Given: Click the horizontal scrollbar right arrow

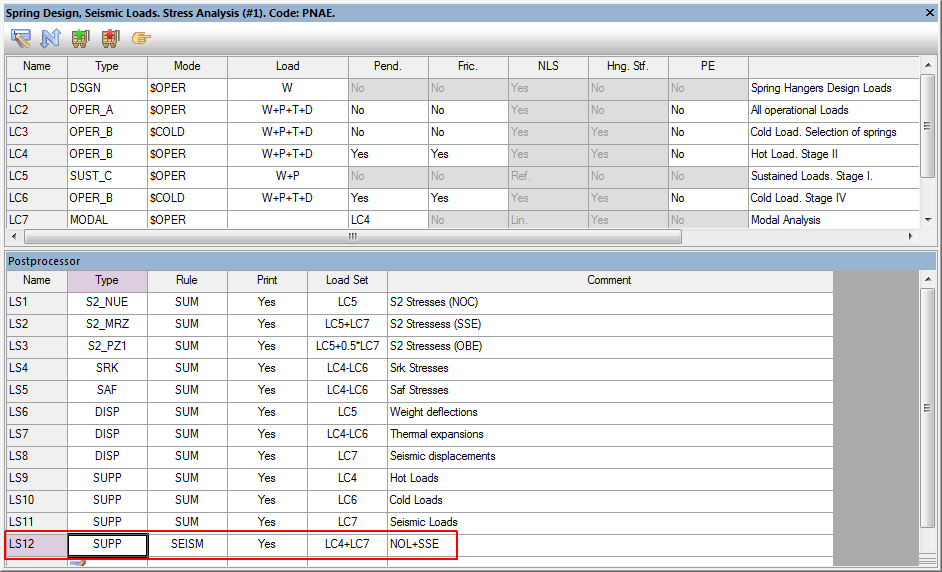Looking at the screenshot, I should click(910, 237).
